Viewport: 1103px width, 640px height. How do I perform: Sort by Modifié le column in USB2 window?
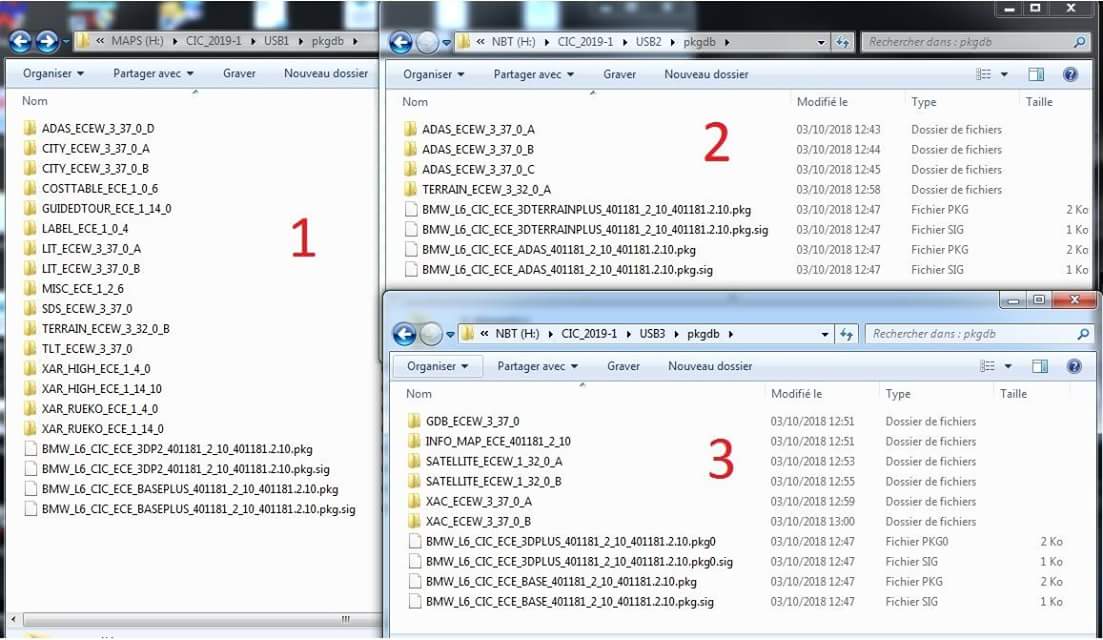point(822,102)
